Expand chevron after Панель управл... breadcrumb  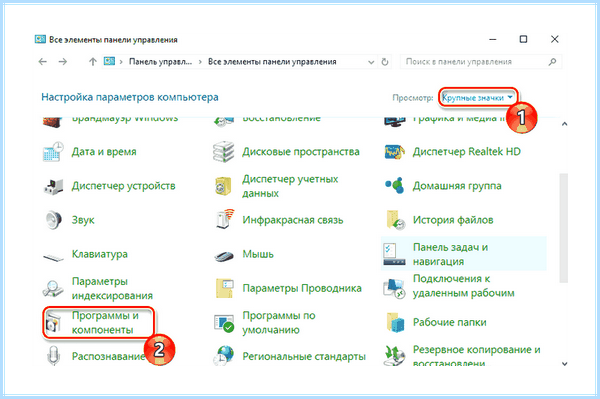pyautogui.click(x=200, y=62)
